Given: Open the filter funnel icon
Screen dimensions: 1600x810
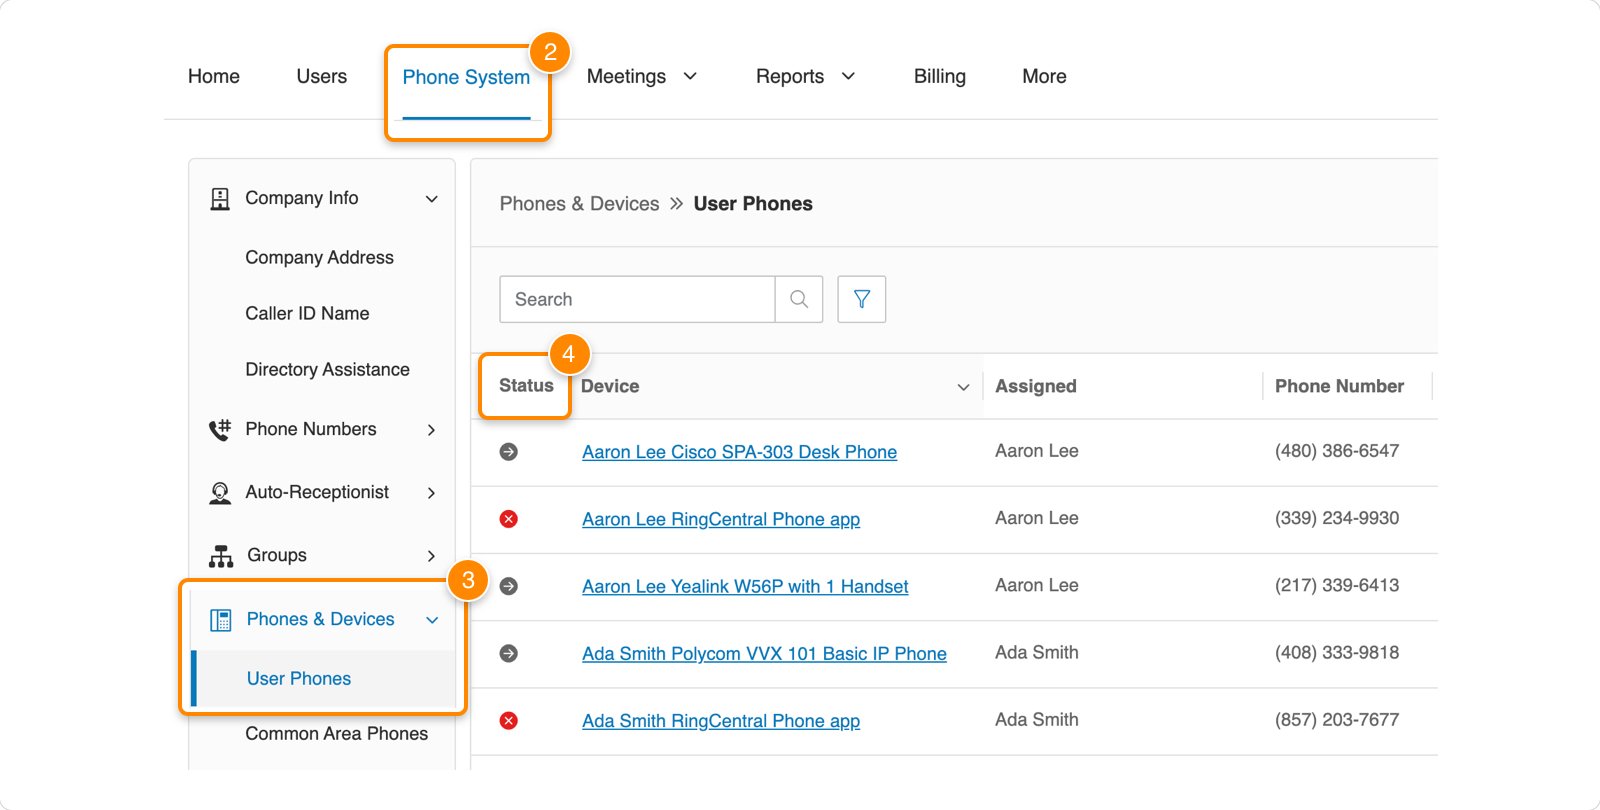Looking at the screenshot, I should [861, 299].
